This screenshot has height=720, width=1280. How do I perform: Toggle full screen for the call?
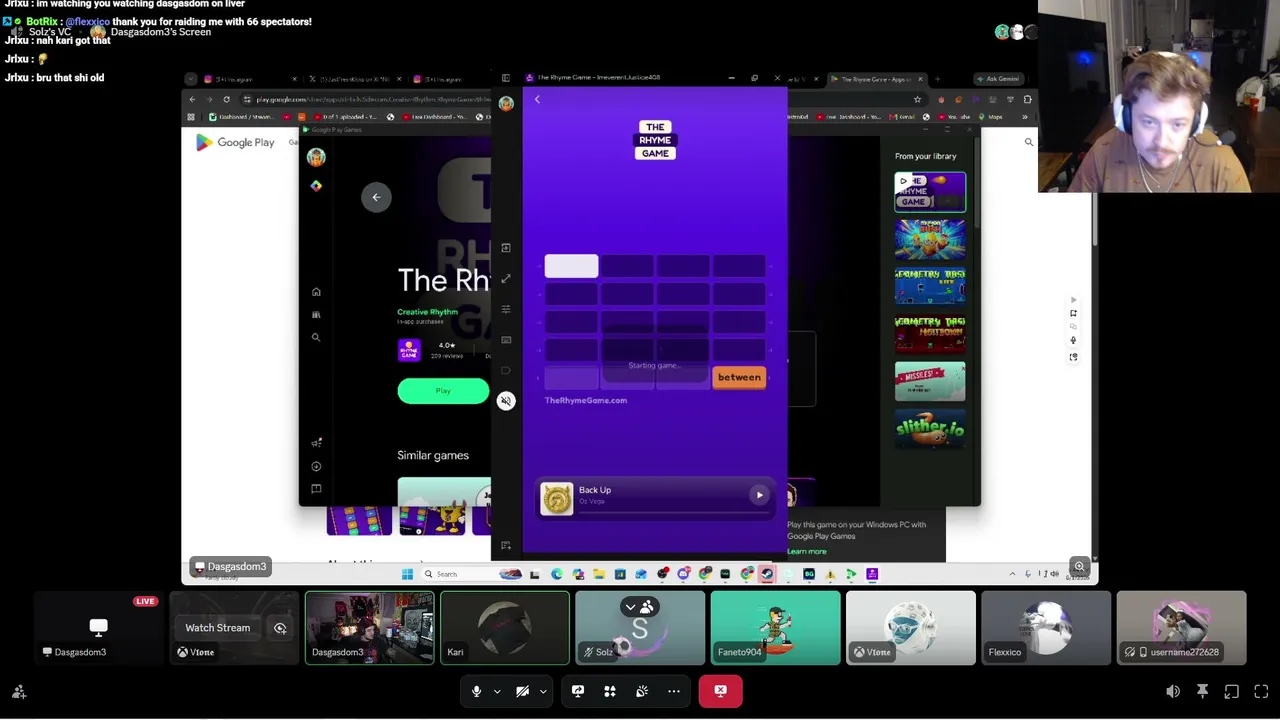1261,691
